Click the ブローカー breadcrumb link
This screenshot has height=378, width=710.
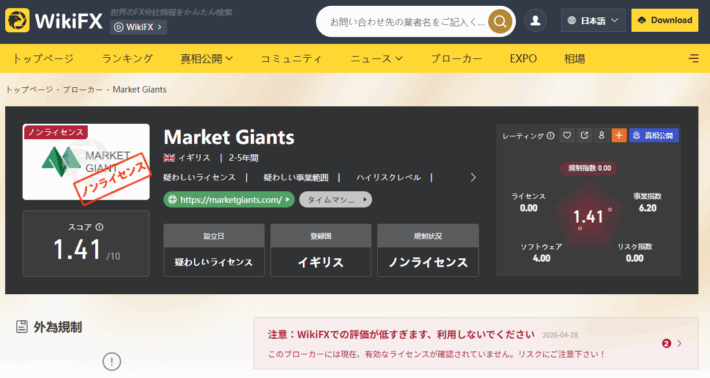[x=83, y=90]
